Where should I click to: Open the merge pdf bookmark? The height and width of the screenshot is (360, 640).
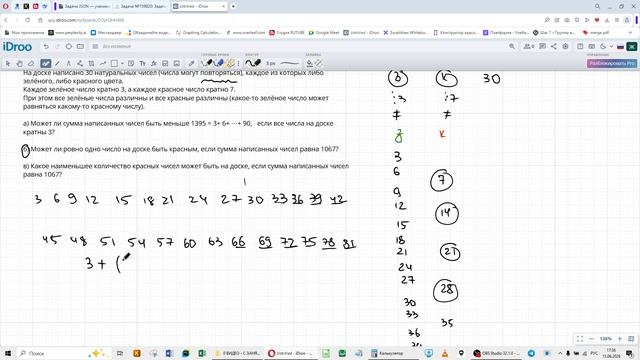point(596,32)
